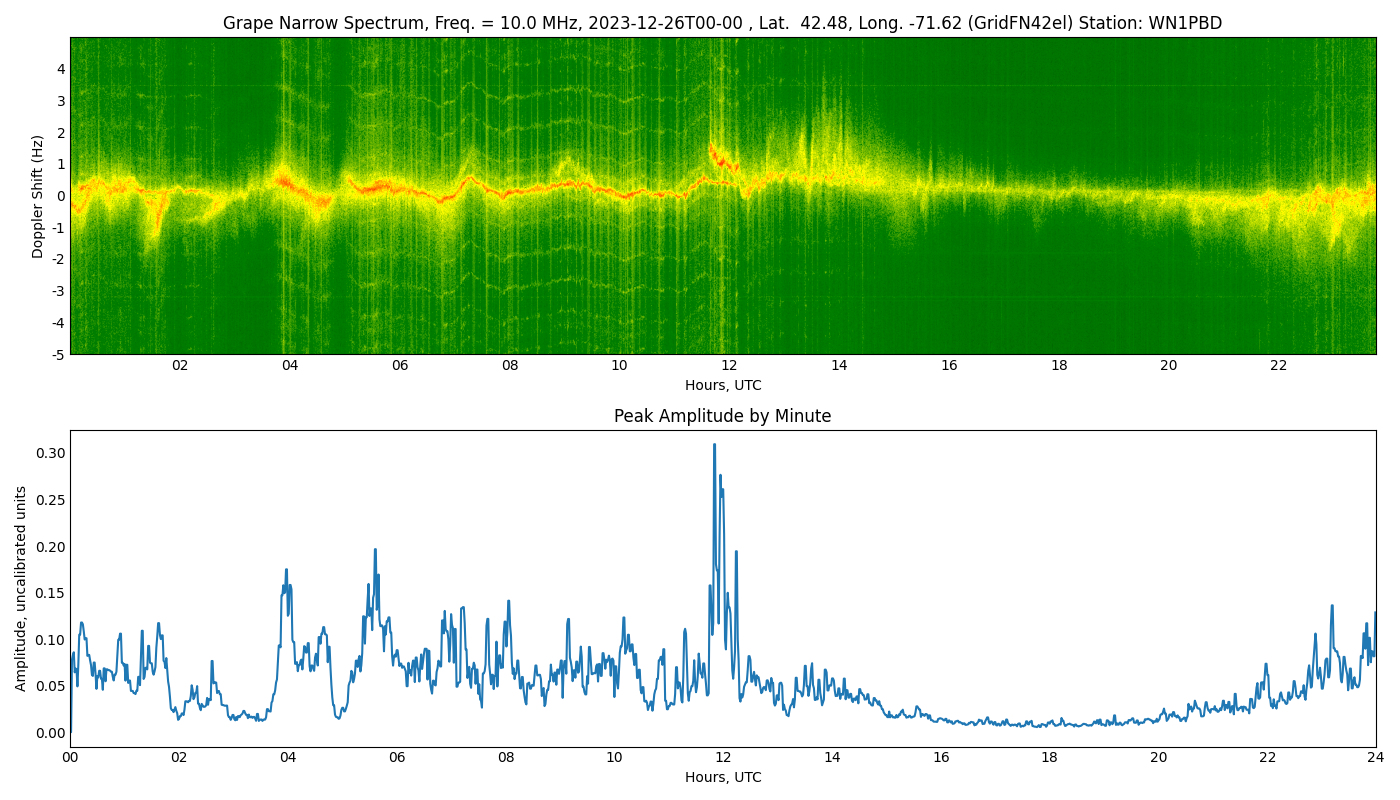Select the Amplitude, uncalibrated units axis label
Screen dimensions: 1400x800
tap(21, 588)
